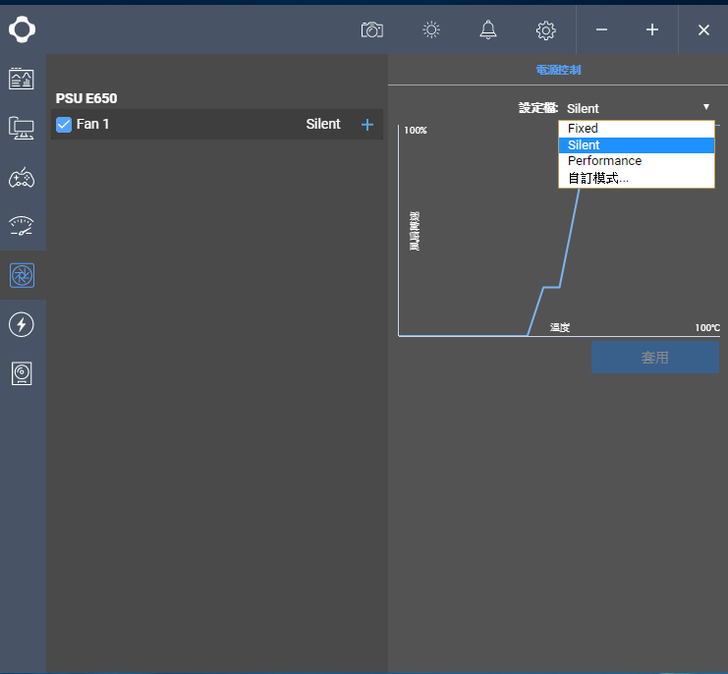Open the brightness lighting icon in the top bar
This screenshot has width=728, height=674.
431,30
